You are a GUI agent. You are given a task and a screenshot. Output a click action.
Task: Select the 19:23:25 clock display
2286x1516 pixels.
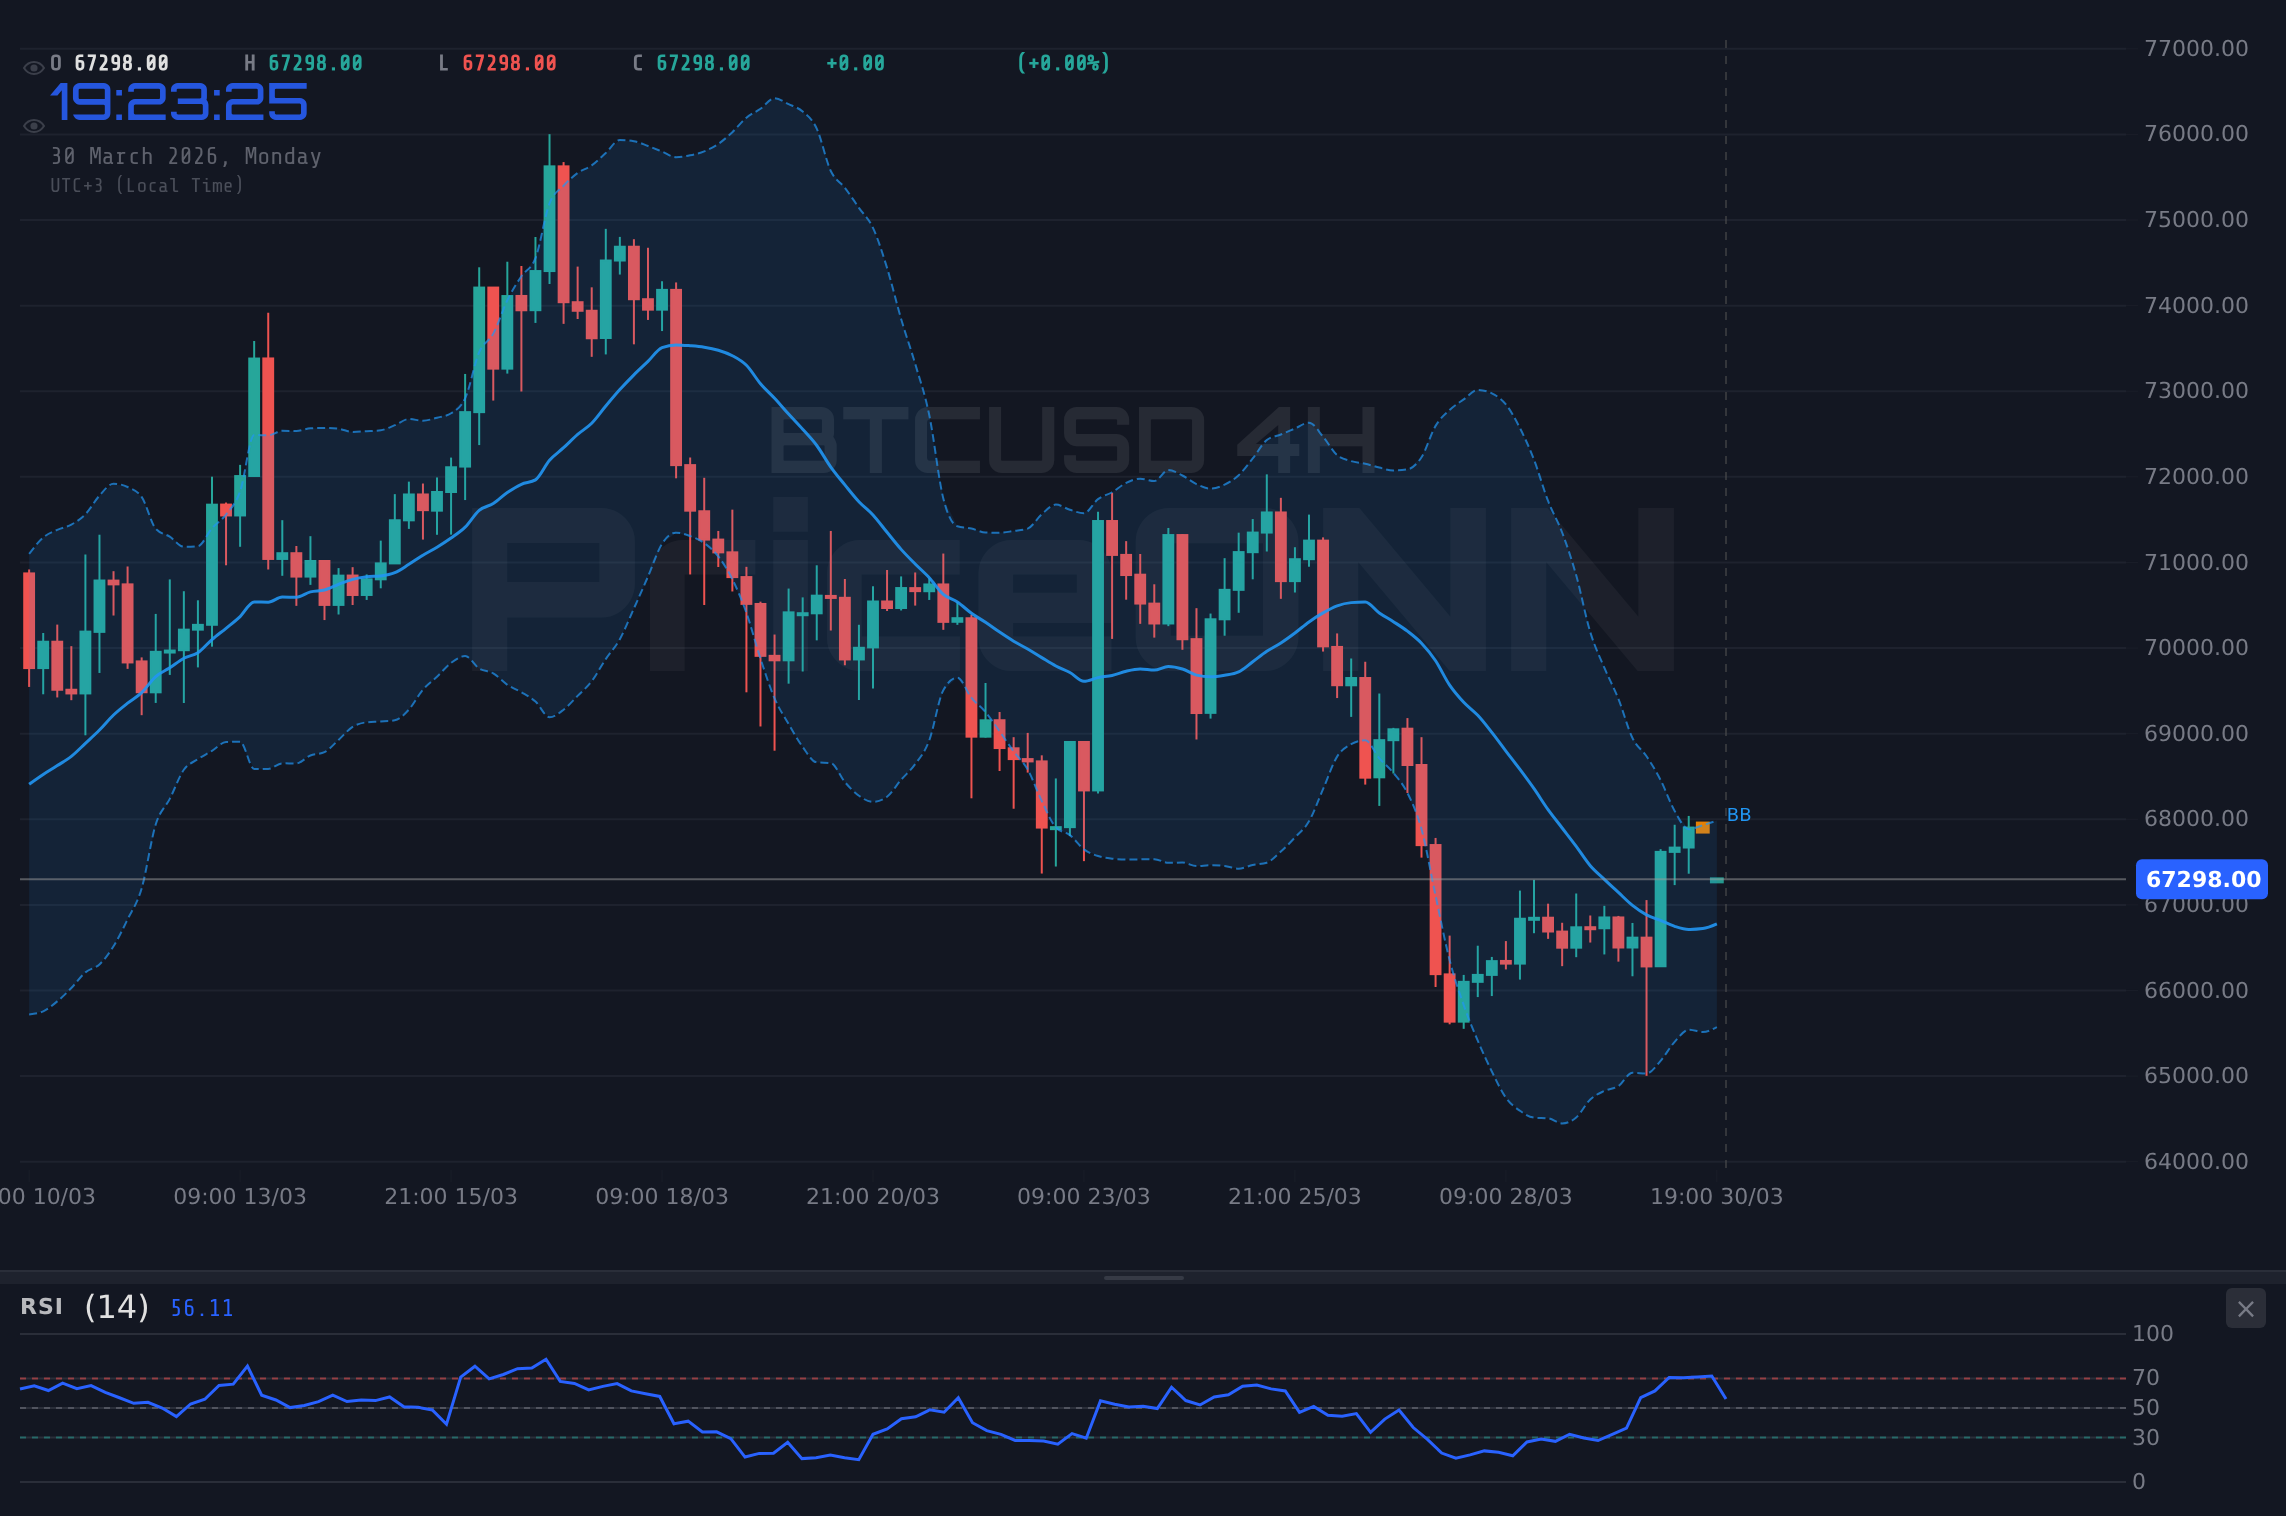coord(180,101)
